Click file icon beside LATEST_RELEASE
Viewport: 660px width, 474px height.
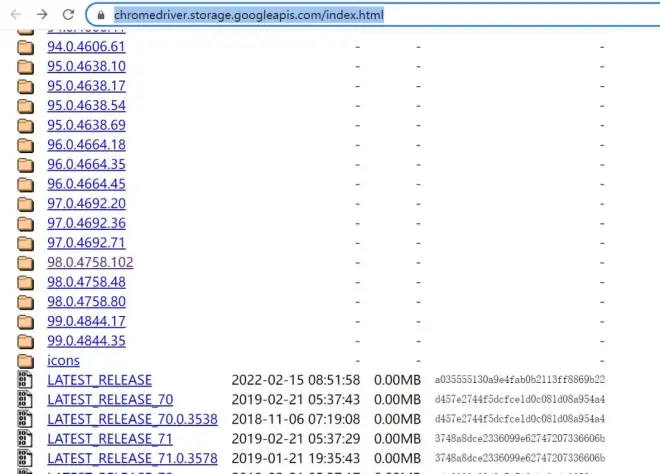tap(26, 380)
